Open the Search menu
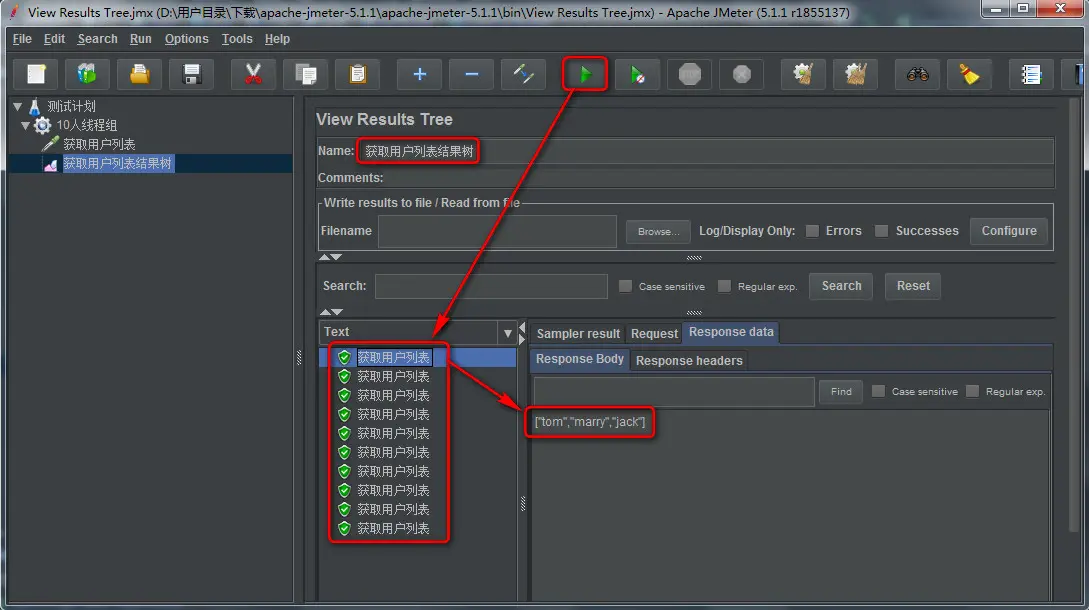Screen dimensions: 1089x610 coord(97,39)
